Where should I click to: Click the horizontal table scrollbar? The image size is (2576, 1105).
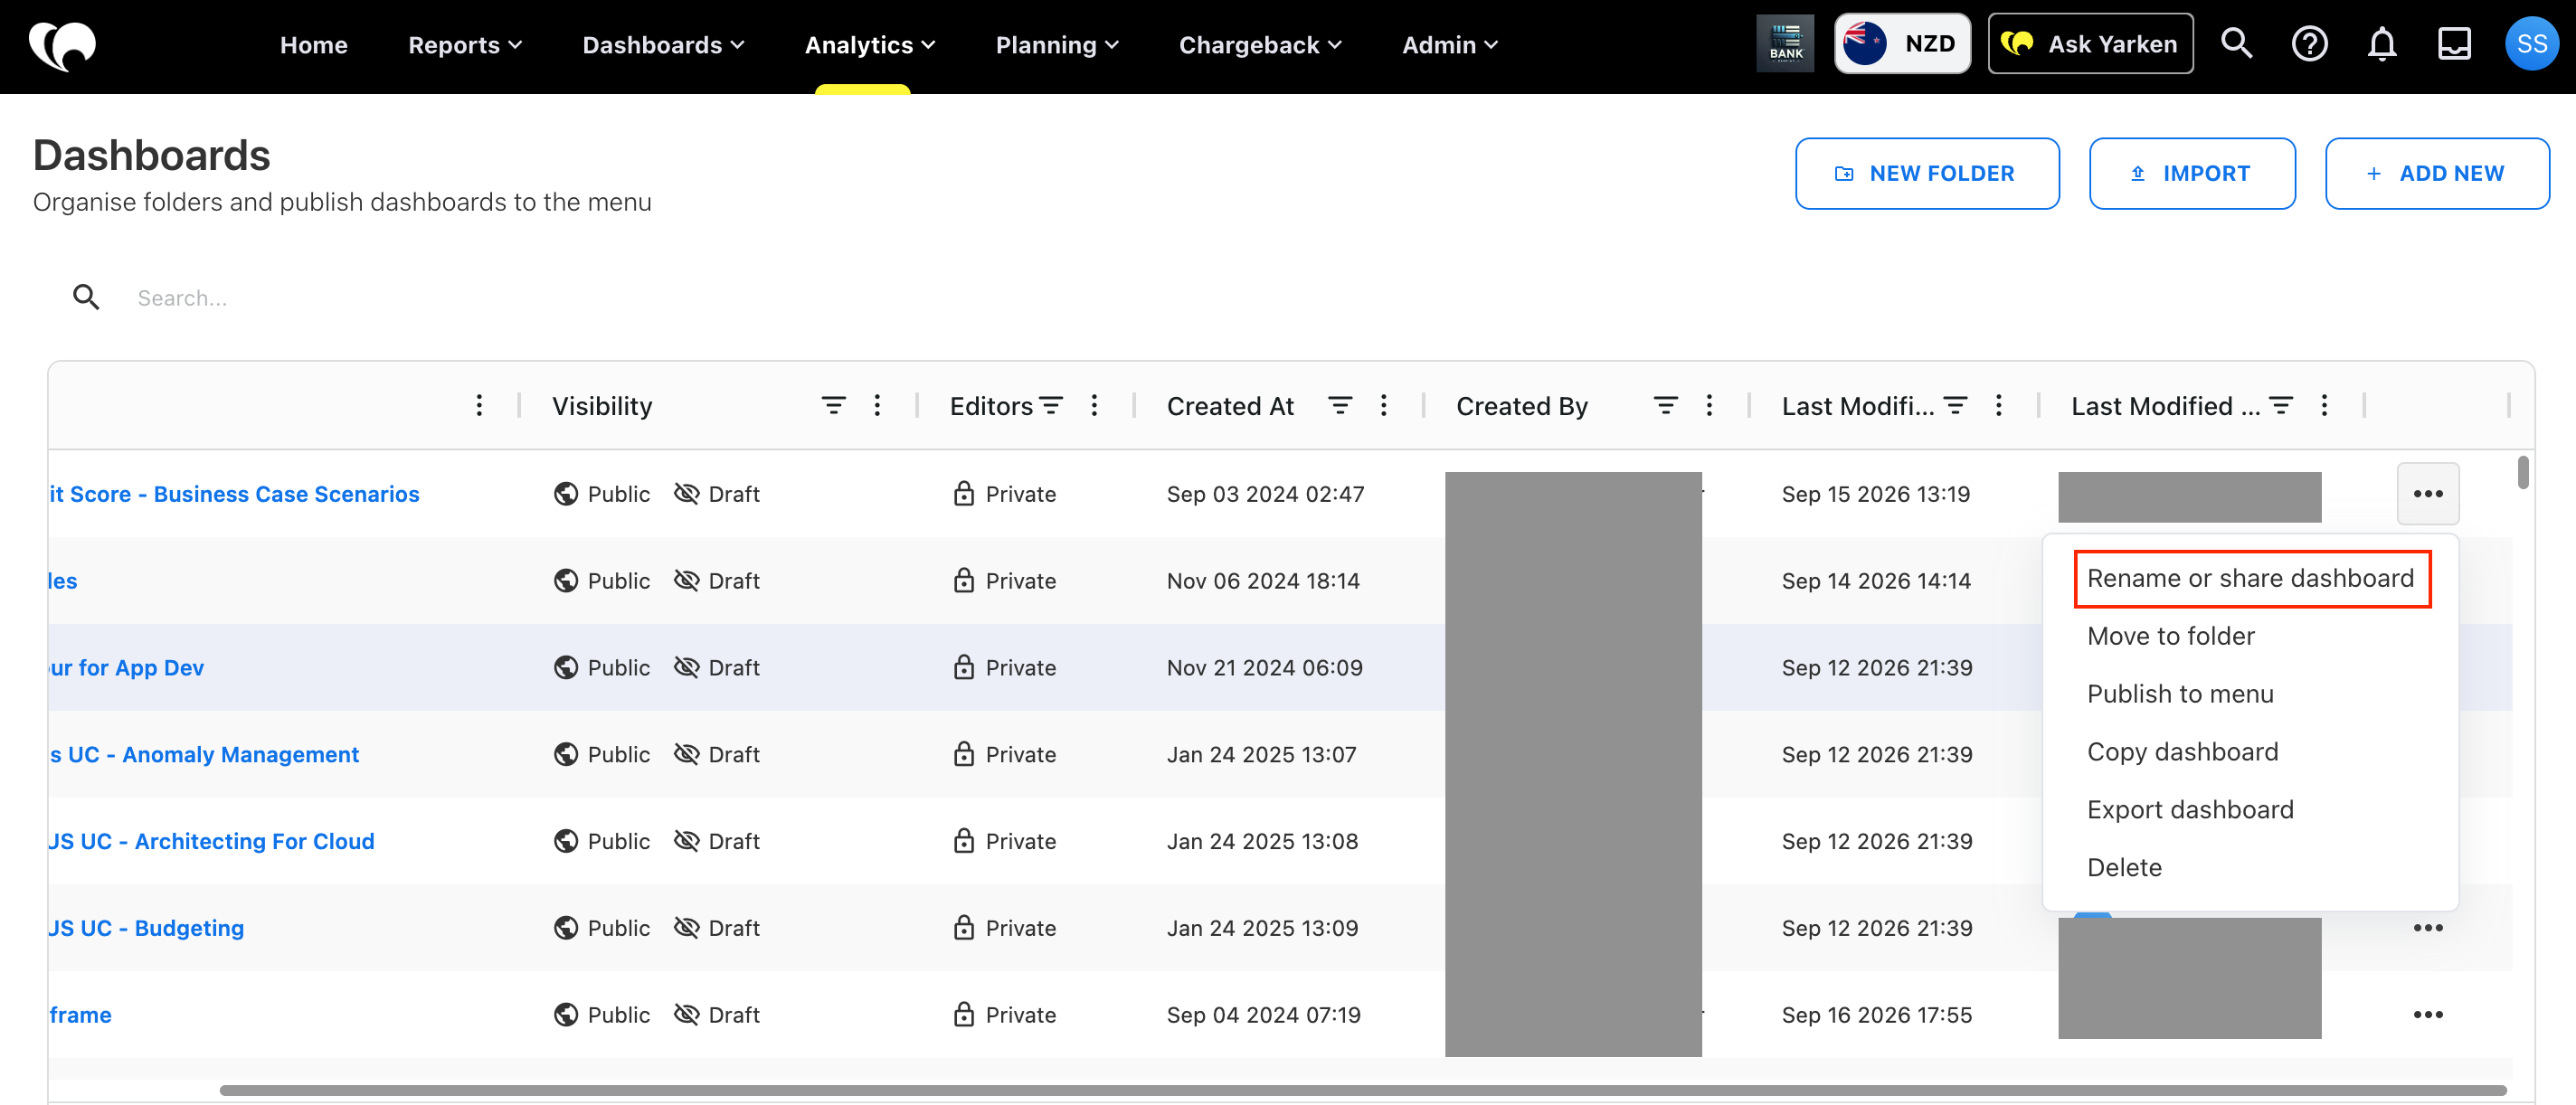[x=1362, y=1090]
